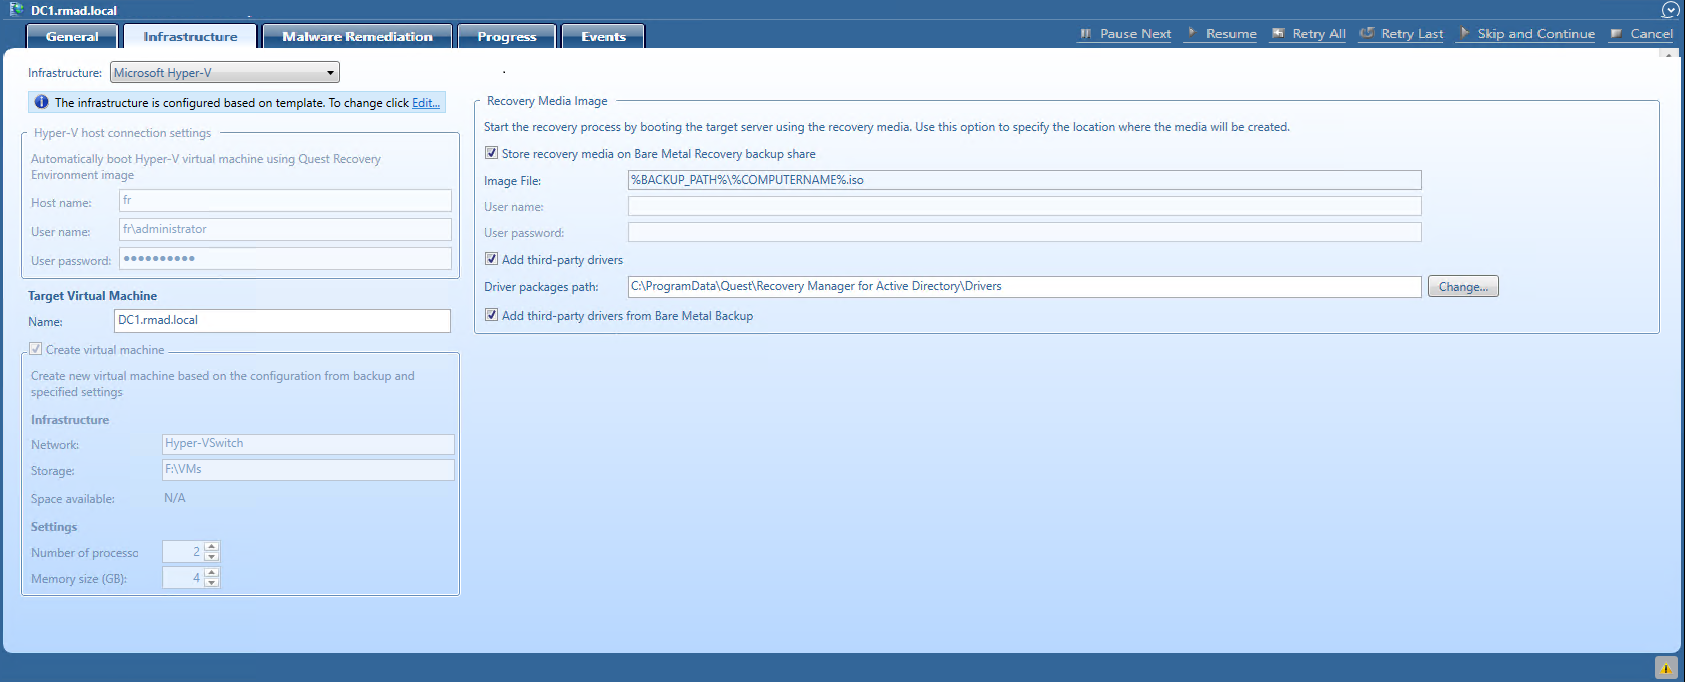1685x682 pixels.
Task: Click the Recovery Media User name field
Action: 1024,206
